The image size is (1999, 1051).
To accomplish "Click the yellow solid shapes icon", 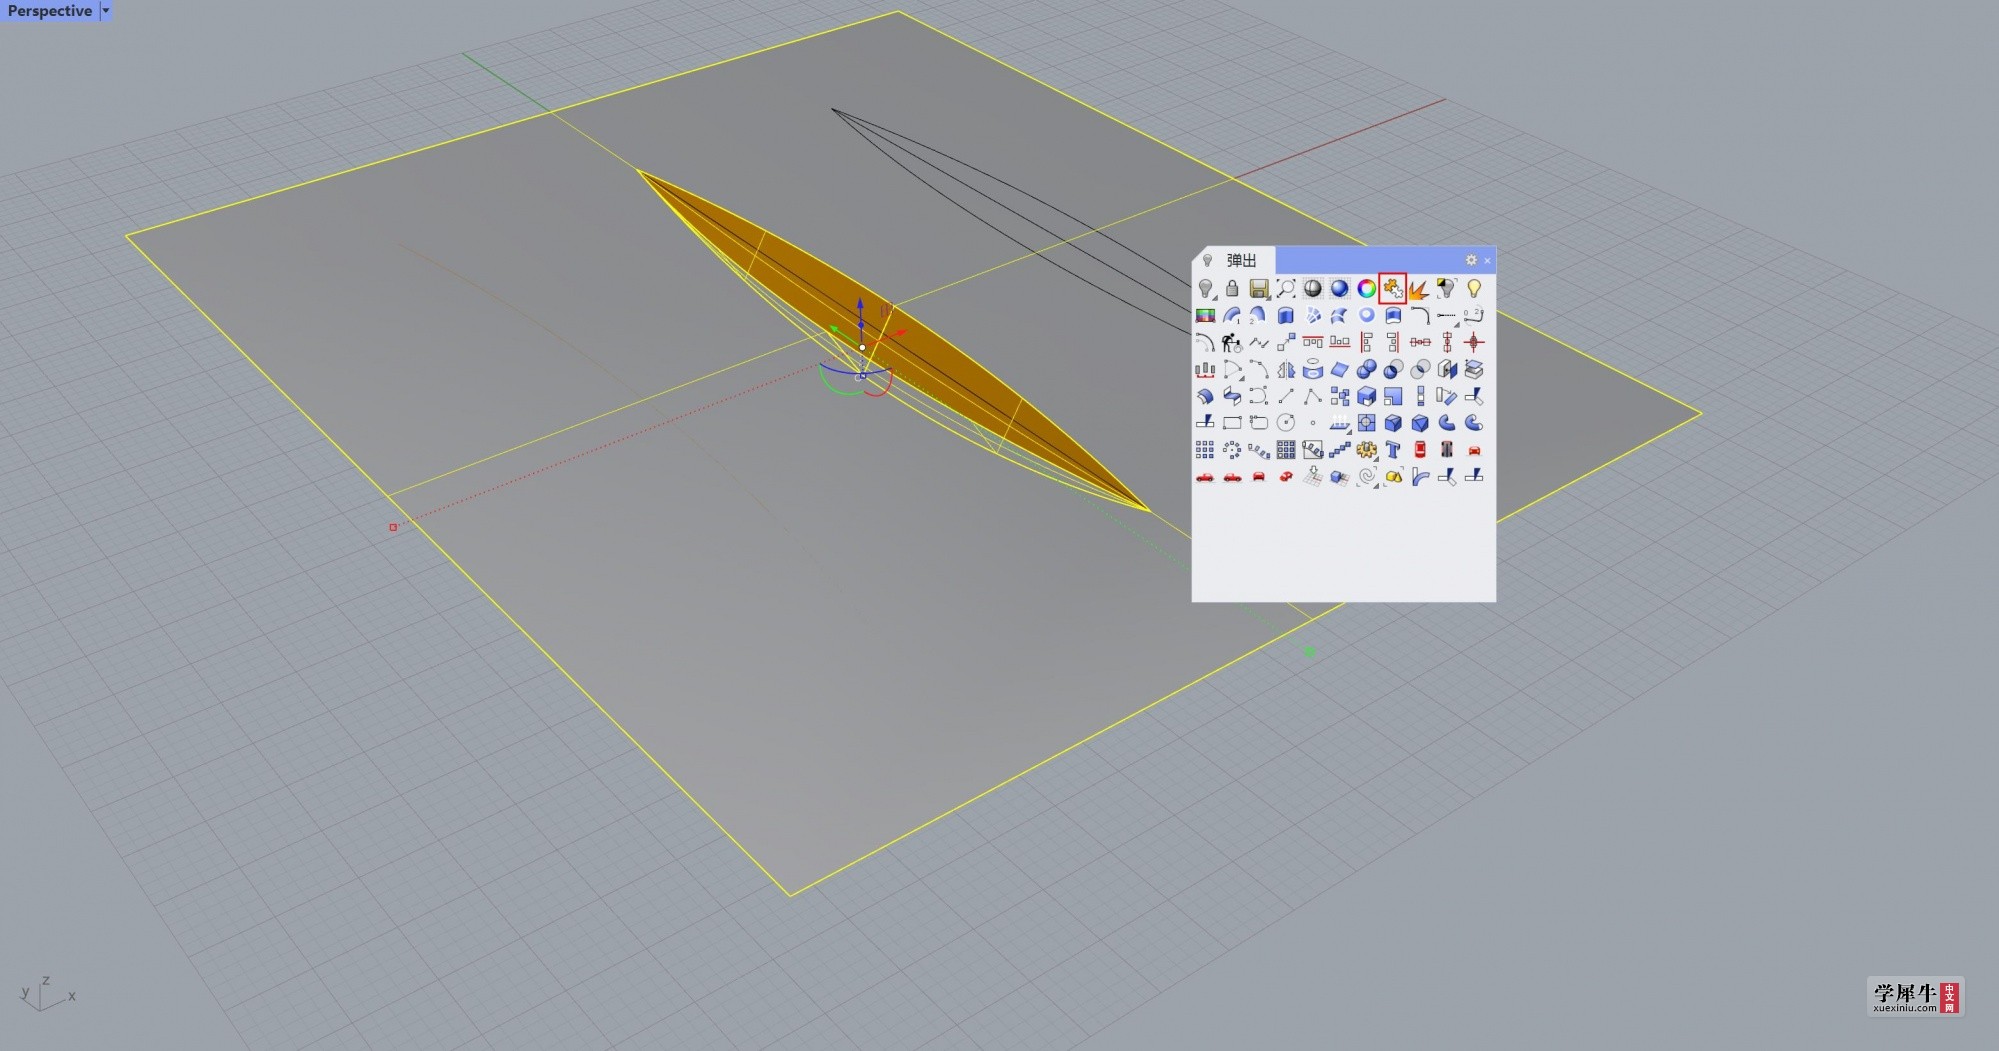I will coord(1393,477).
